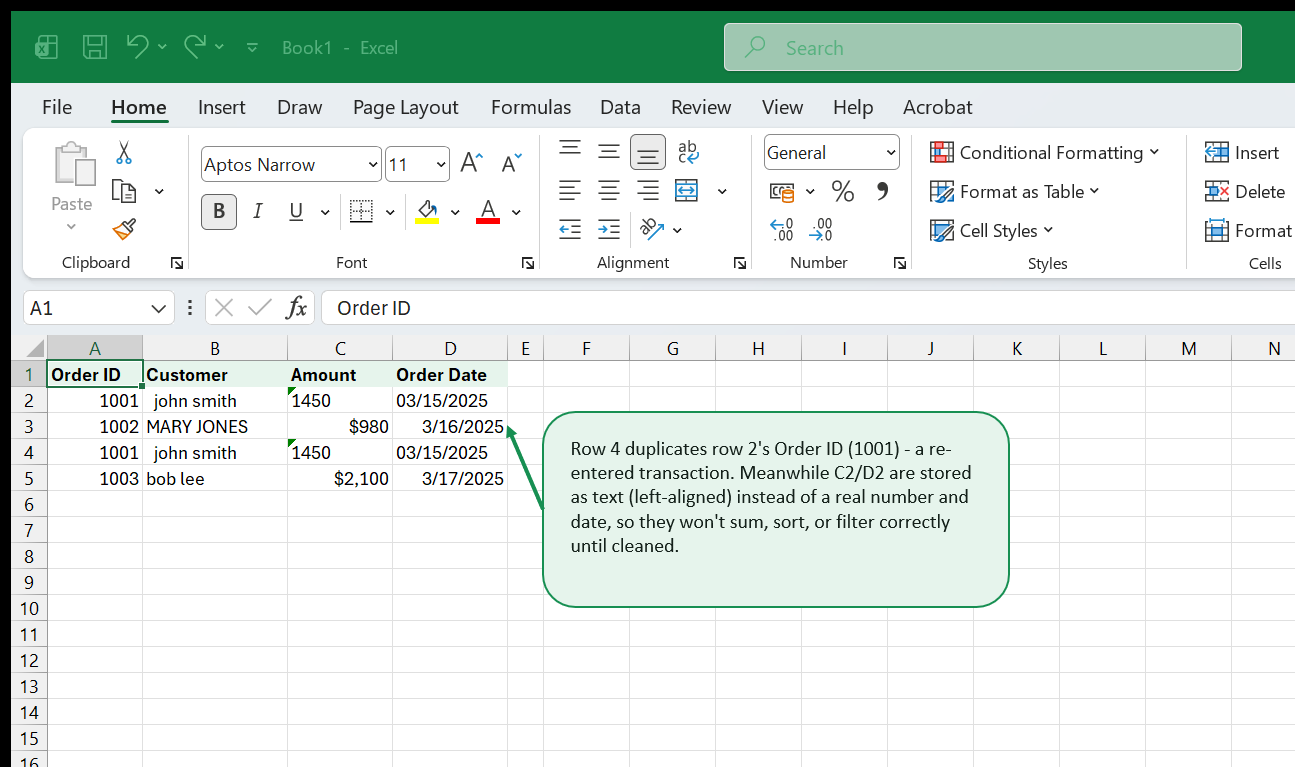Open the Format as Table dropdown
This screenshot has width=1295, height=767.
1014,191
